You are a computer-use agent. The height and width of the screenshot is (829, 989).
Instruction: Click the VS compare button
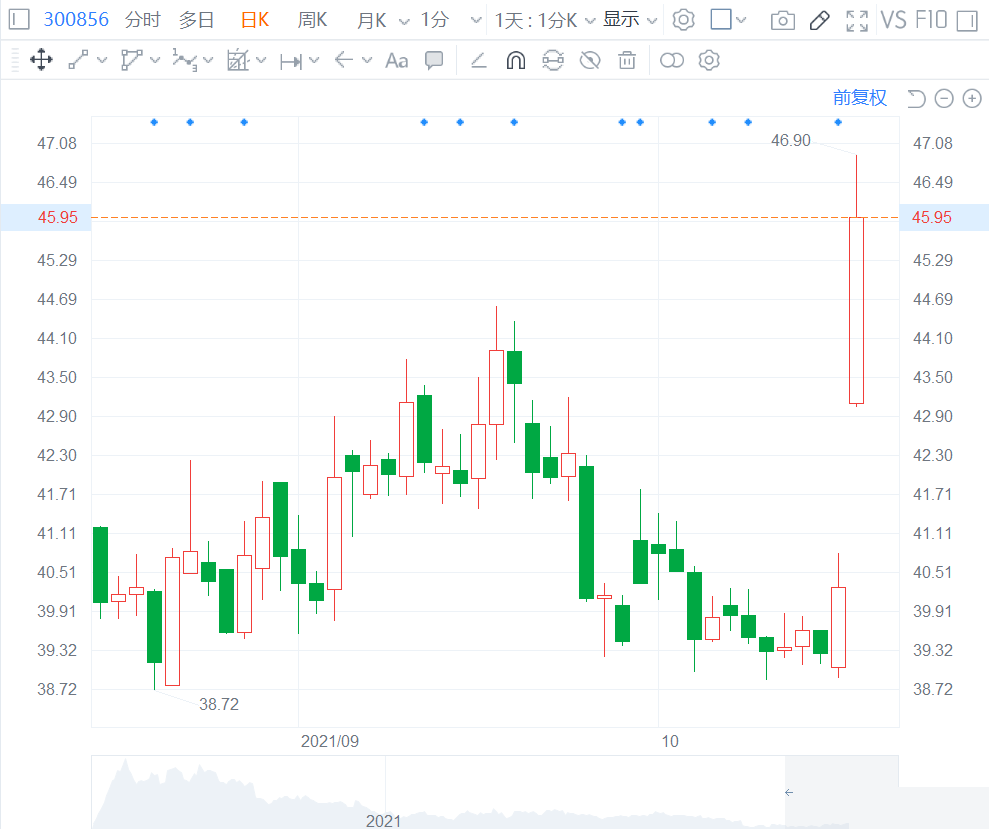[x=894, y=20]
